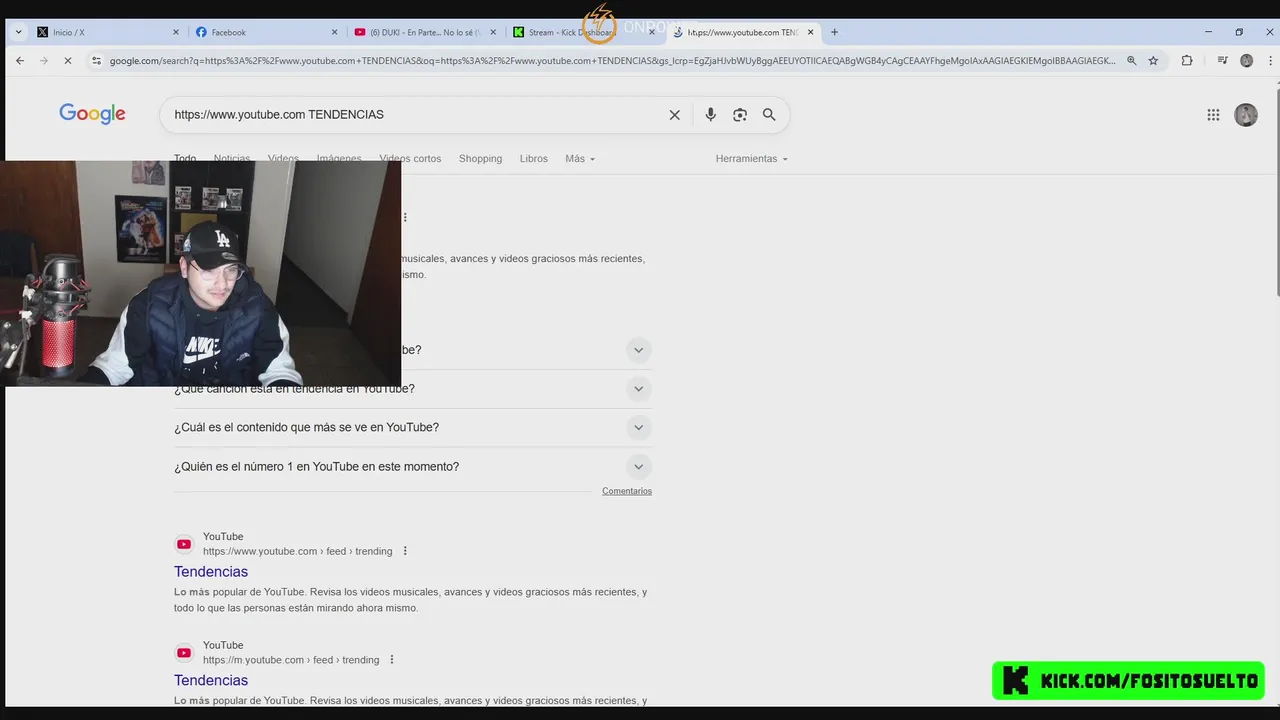Viewport: 1280px width, 720px height.
Task: Stop loading the current page
Action: pos(67,61)
